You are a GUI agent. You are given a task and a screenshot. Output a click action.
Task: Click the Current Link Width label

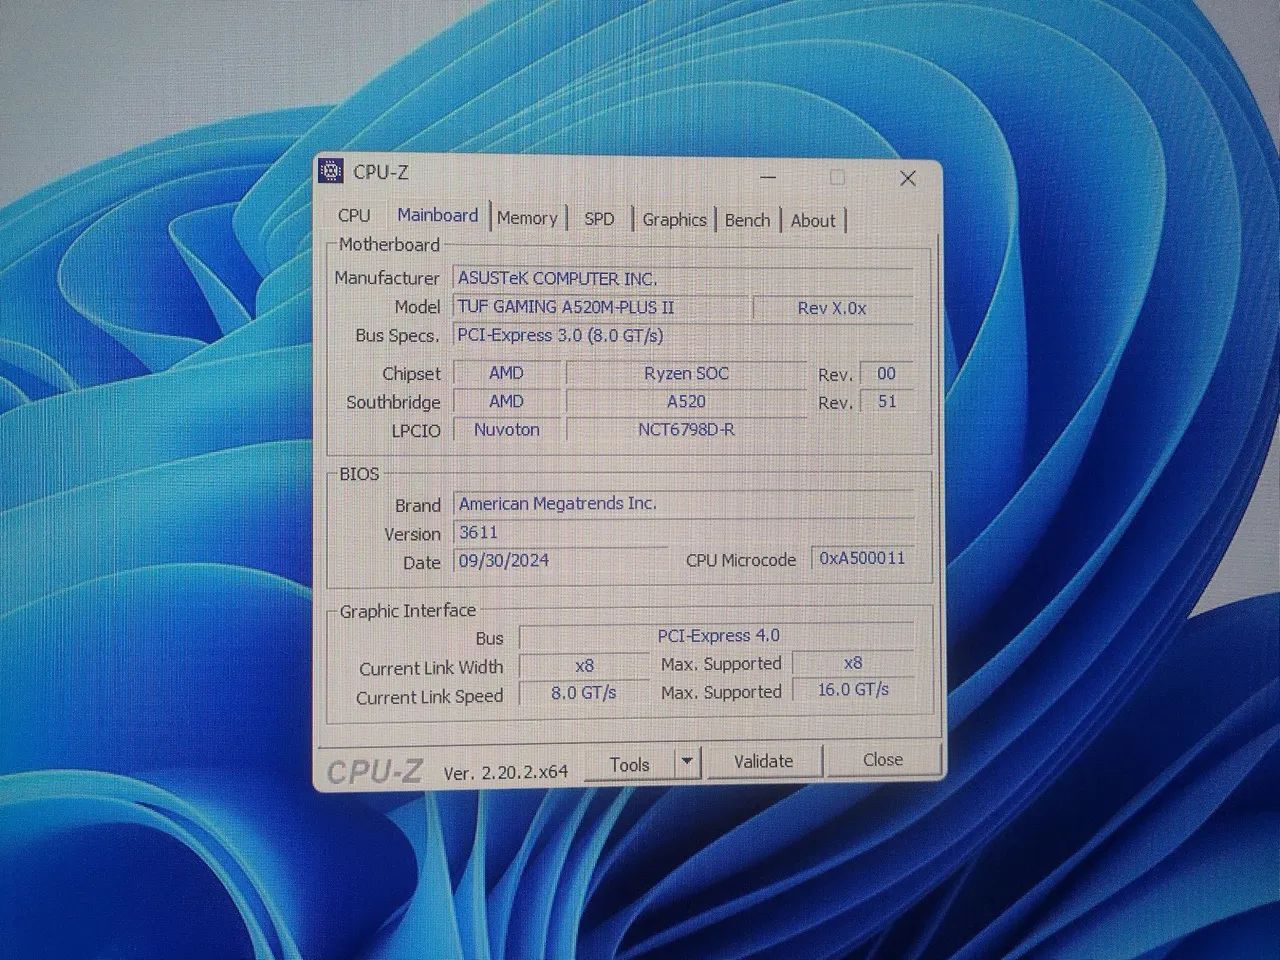tap(432, 668)
